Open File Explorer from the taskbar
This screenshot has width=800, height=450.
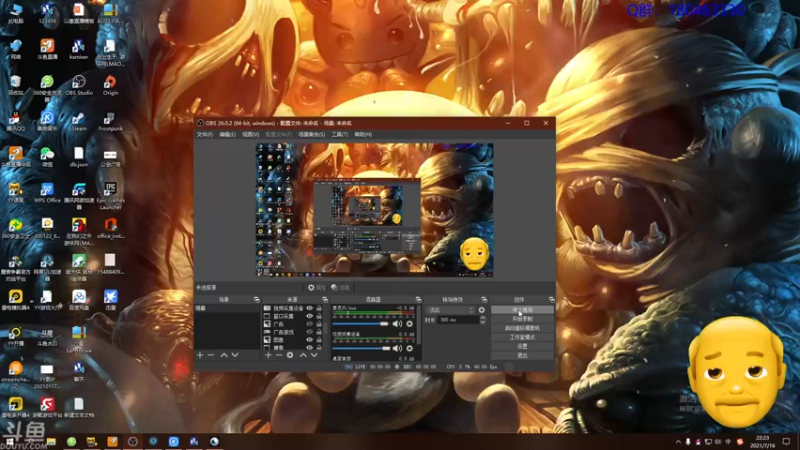point(51,442)
